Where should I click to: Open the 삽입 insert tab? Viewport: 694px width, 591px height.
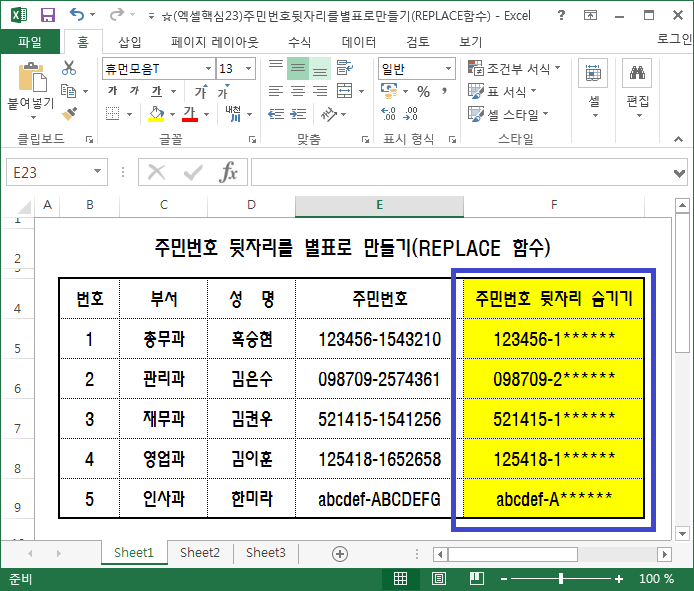point(130,42)
